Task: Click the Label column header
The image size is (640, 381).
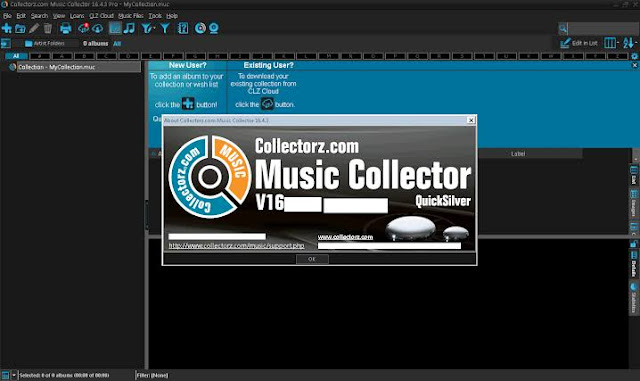Action: (518, 154)
